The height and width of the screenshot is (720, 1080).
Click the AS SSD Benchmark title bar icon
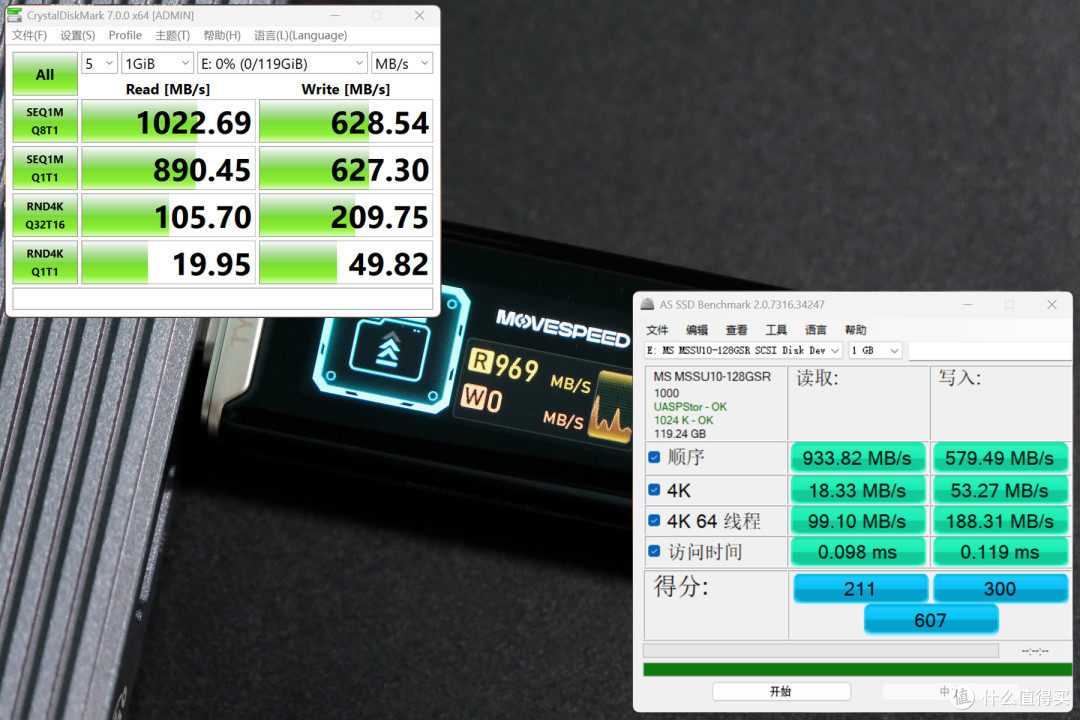647,305
